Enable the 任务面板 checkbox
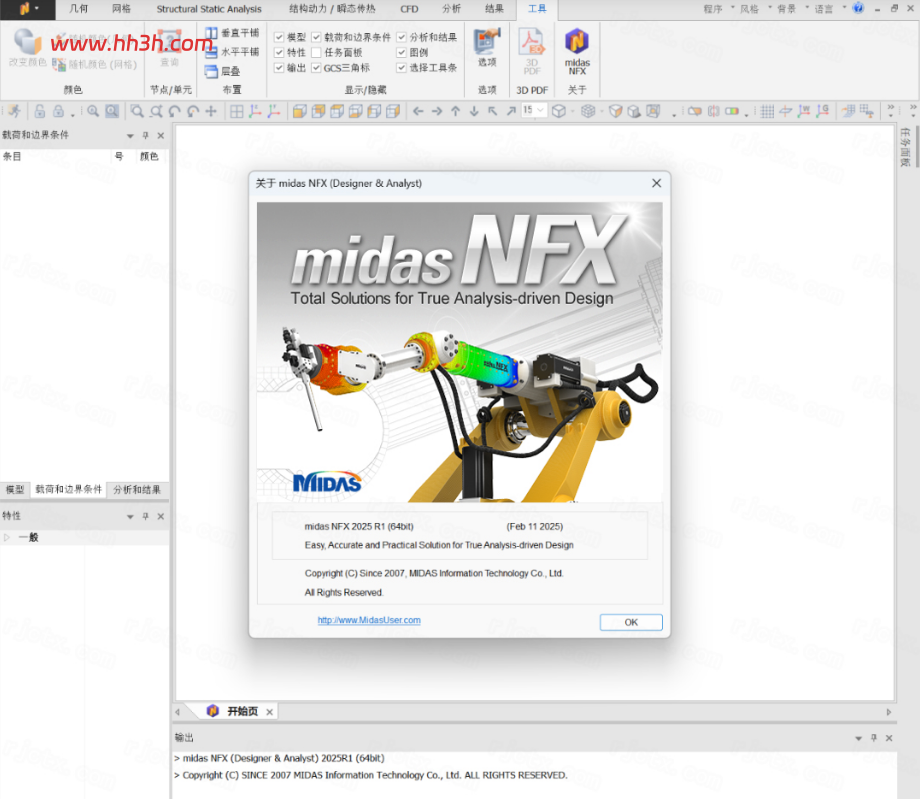The height and width of the screenshot is (799, 920). click(x=316, y=52)
